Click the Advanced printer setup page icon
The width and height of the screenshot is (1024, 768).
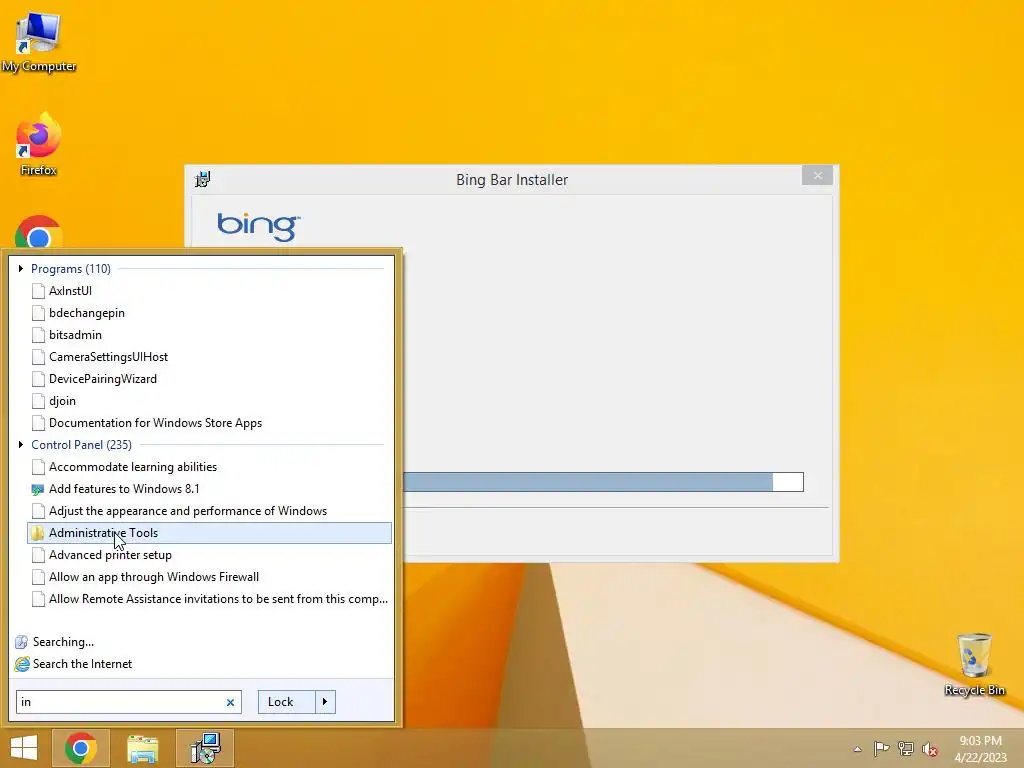tap(38, 555)
